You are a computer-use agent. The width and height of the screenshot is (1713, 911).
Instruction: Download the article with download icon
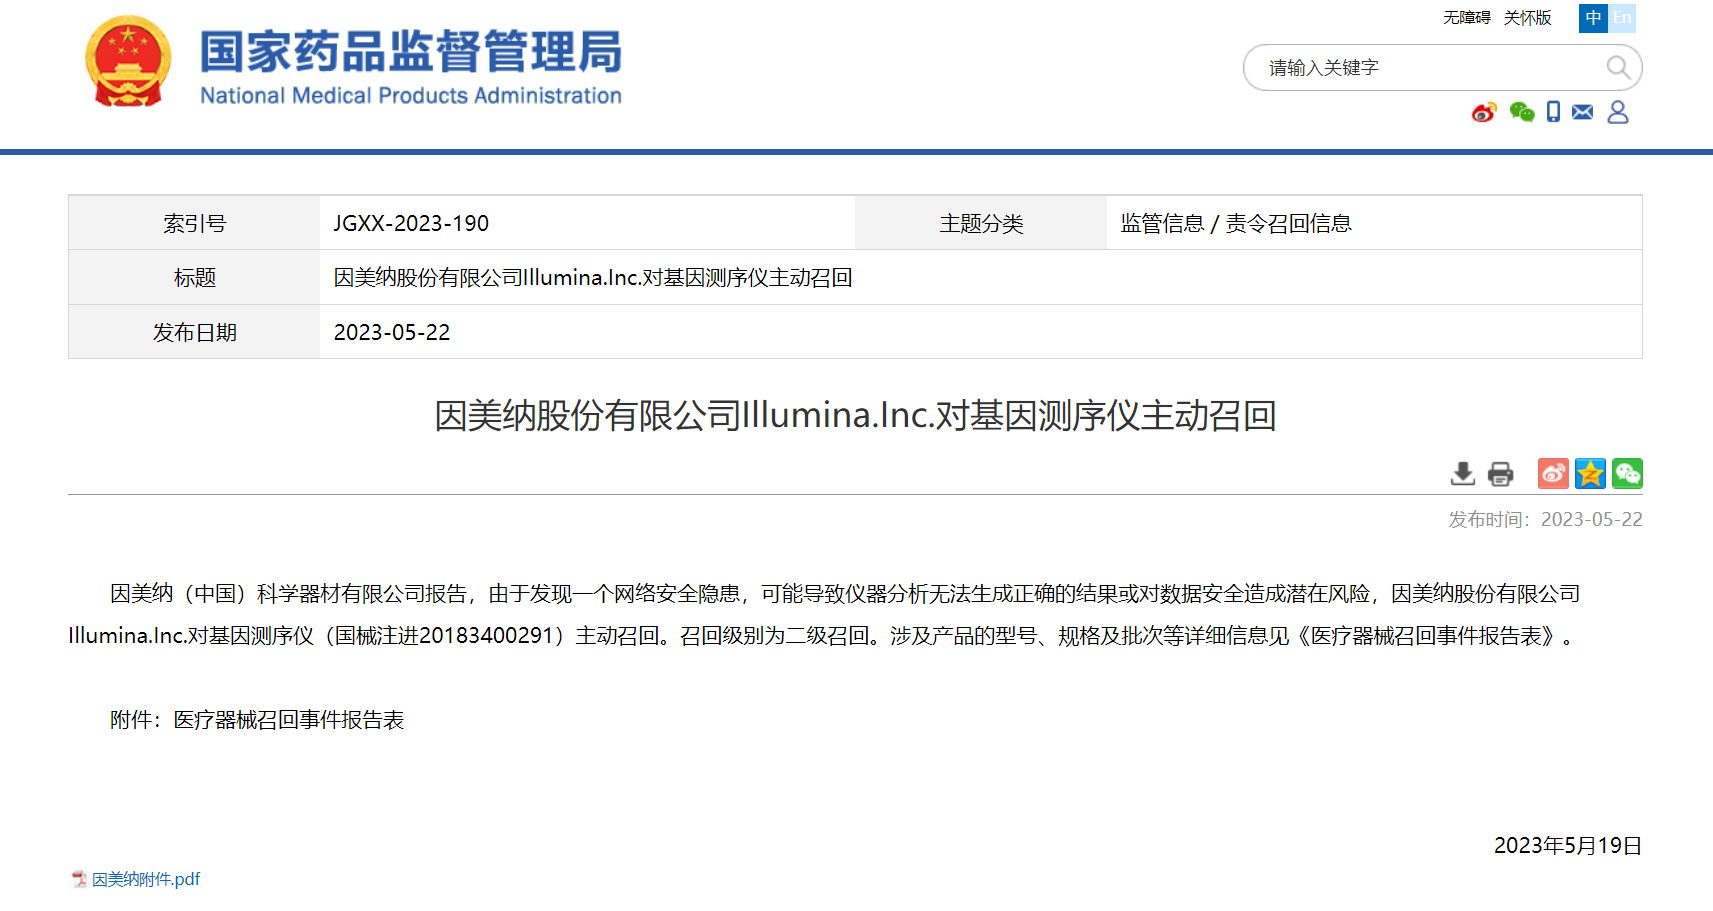coord(1463,473)
